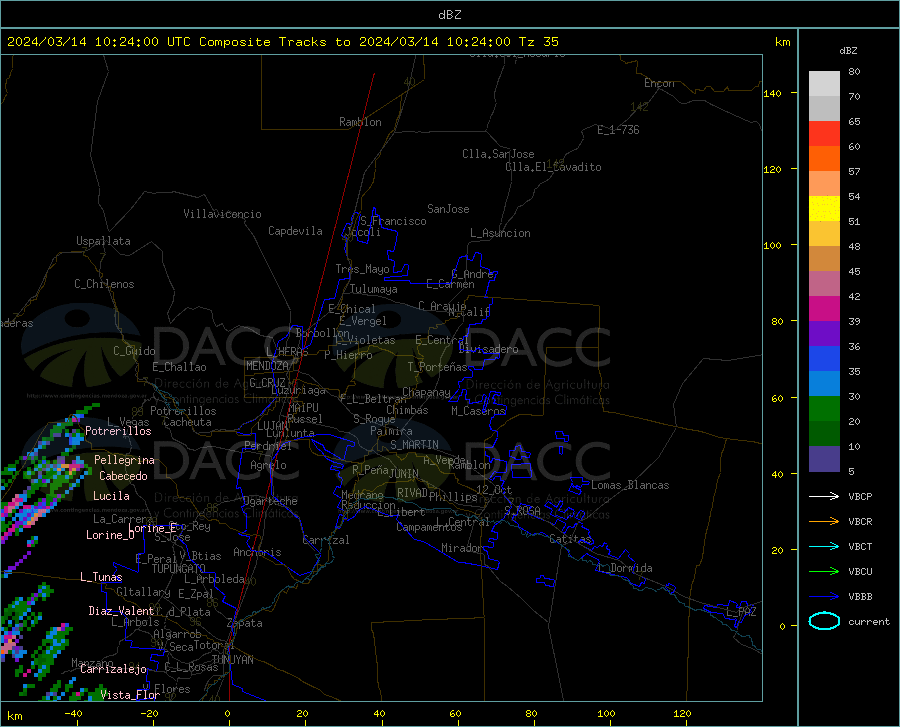Click the TUNUYAN town label
Image resolution: width=900 pixels, height=727 pixels.
232,660
